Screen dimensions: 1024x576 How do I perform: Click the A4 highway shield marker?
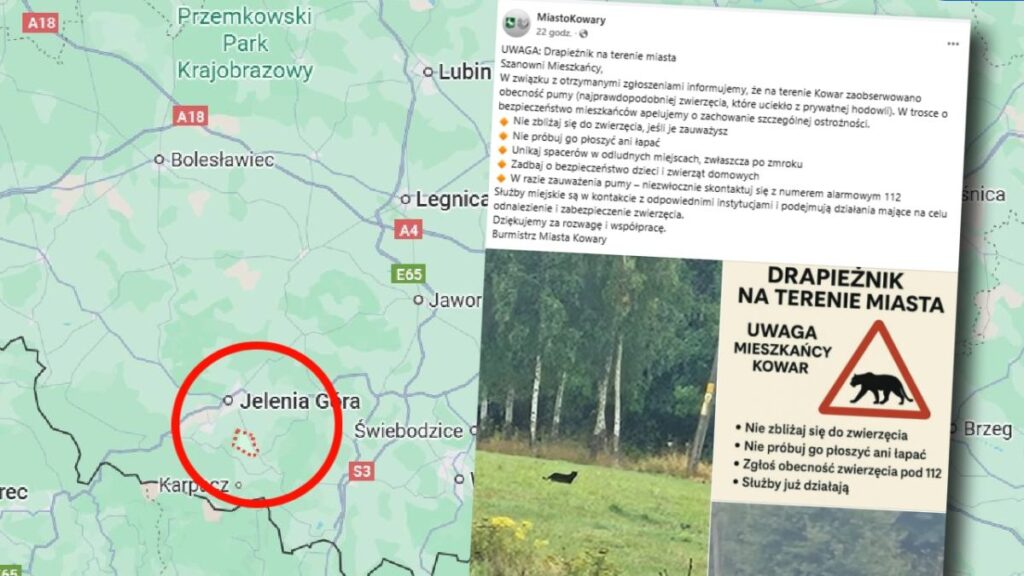(408, 230)
